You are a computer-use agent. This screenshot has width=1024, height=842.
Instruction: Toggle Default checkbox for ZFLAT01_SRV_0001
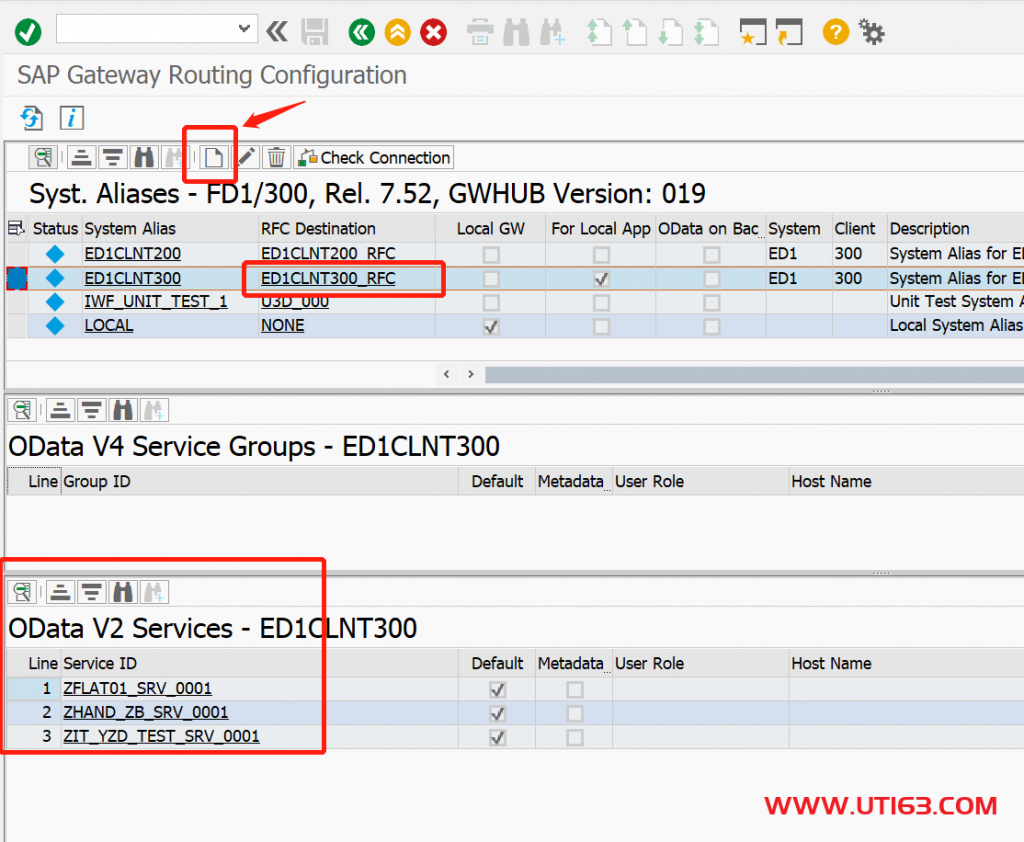(x=497, y=690)
